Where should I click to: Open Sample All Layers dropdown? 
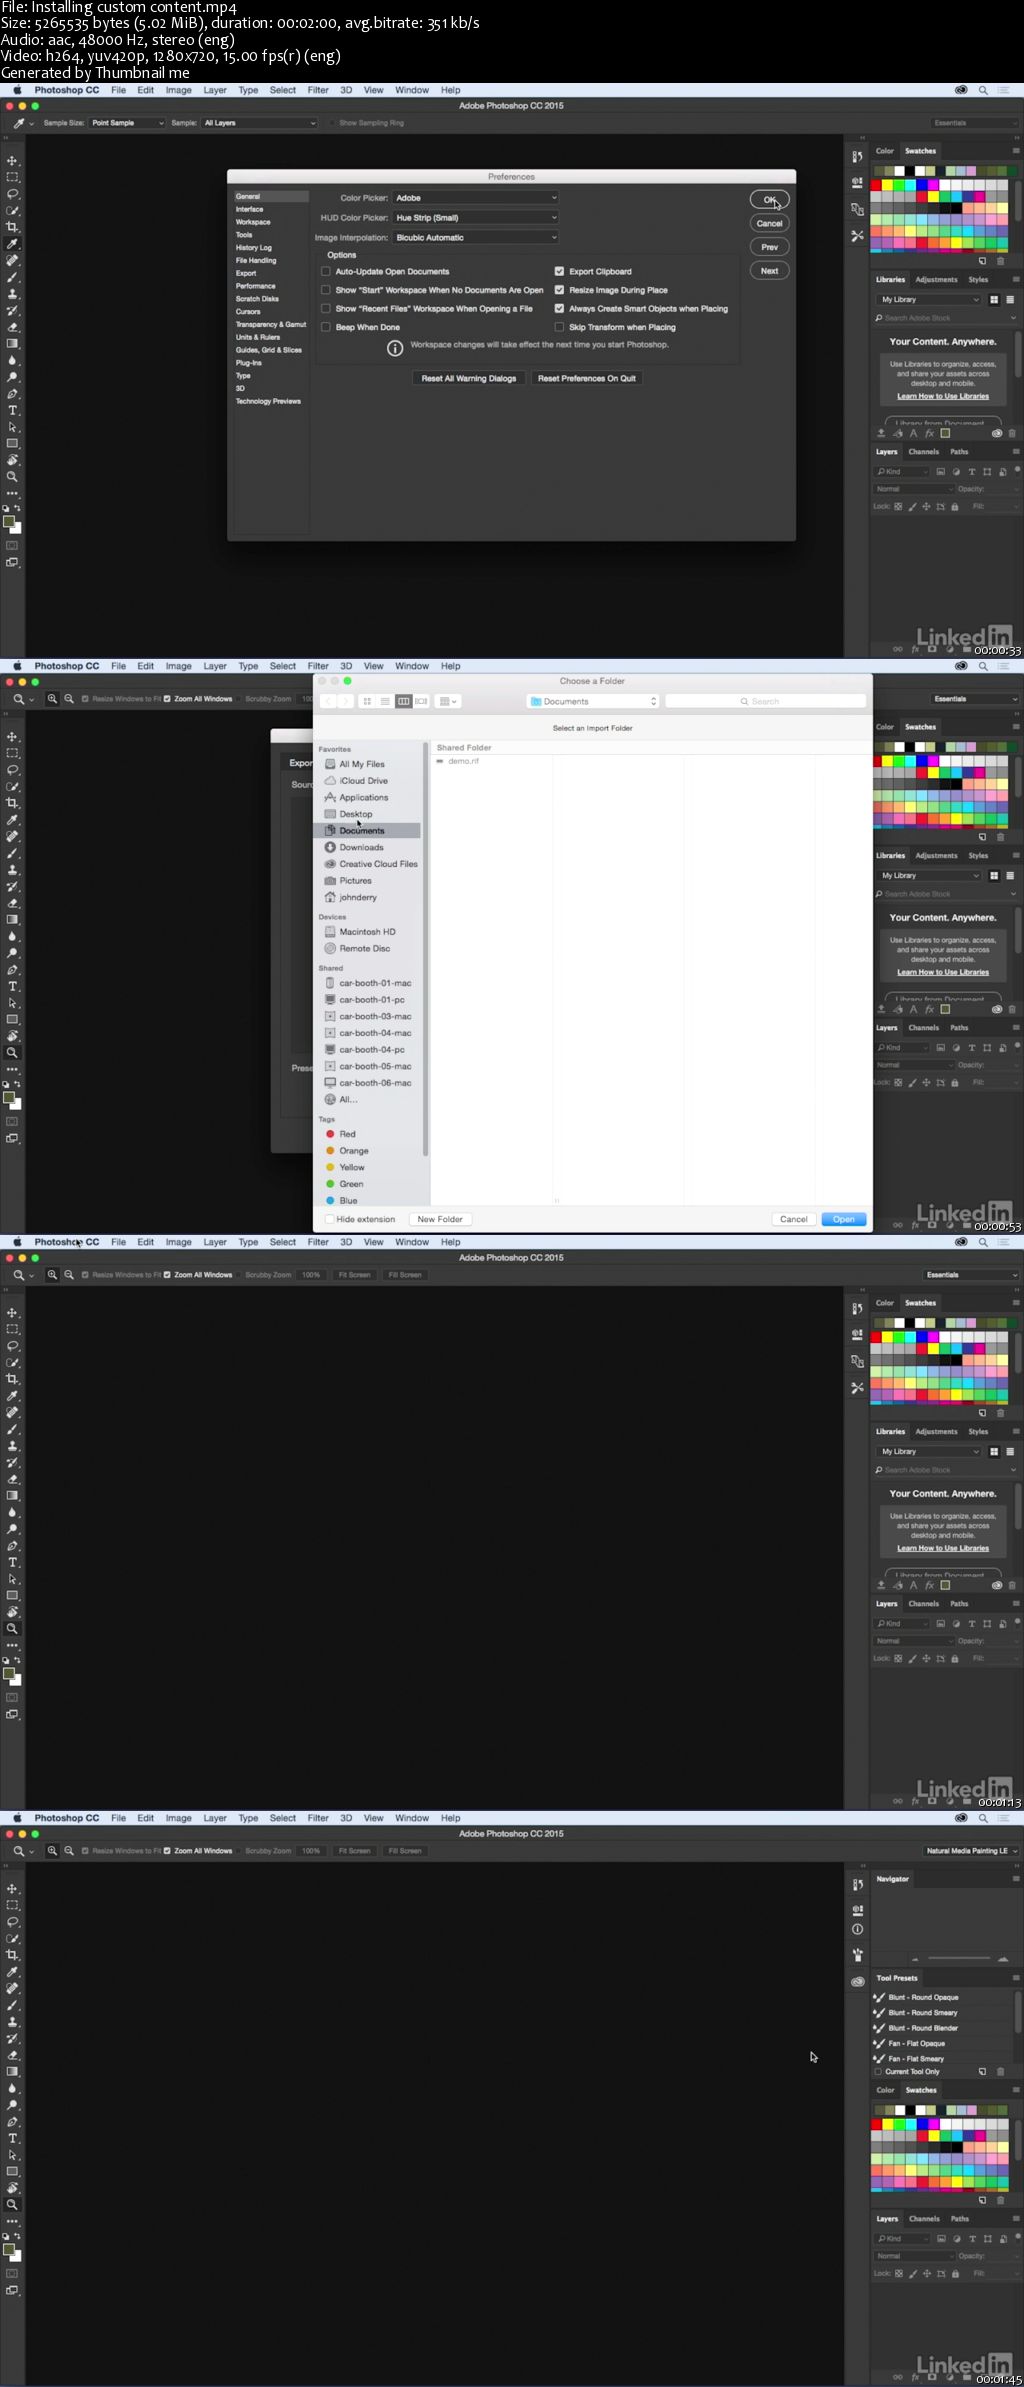tap(260, 123)
